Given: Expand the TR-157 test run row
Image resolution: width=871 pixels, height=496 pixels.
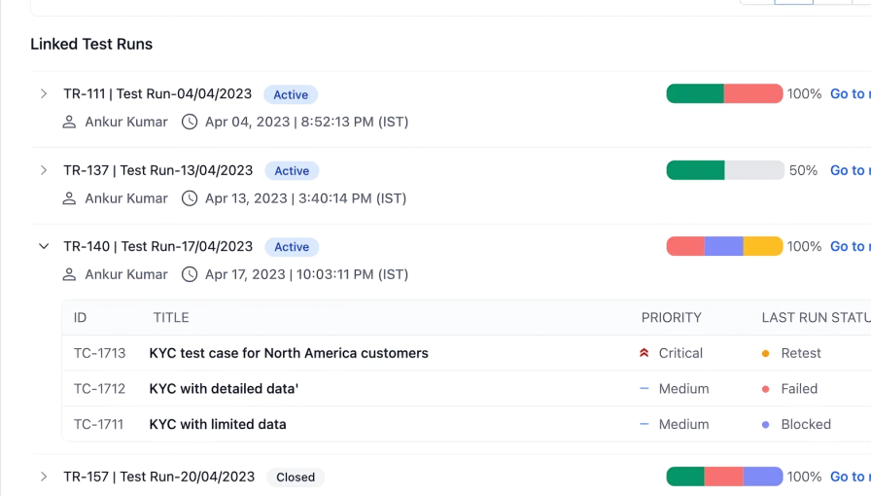Looking at the screenshot, I should pos(44,477).
